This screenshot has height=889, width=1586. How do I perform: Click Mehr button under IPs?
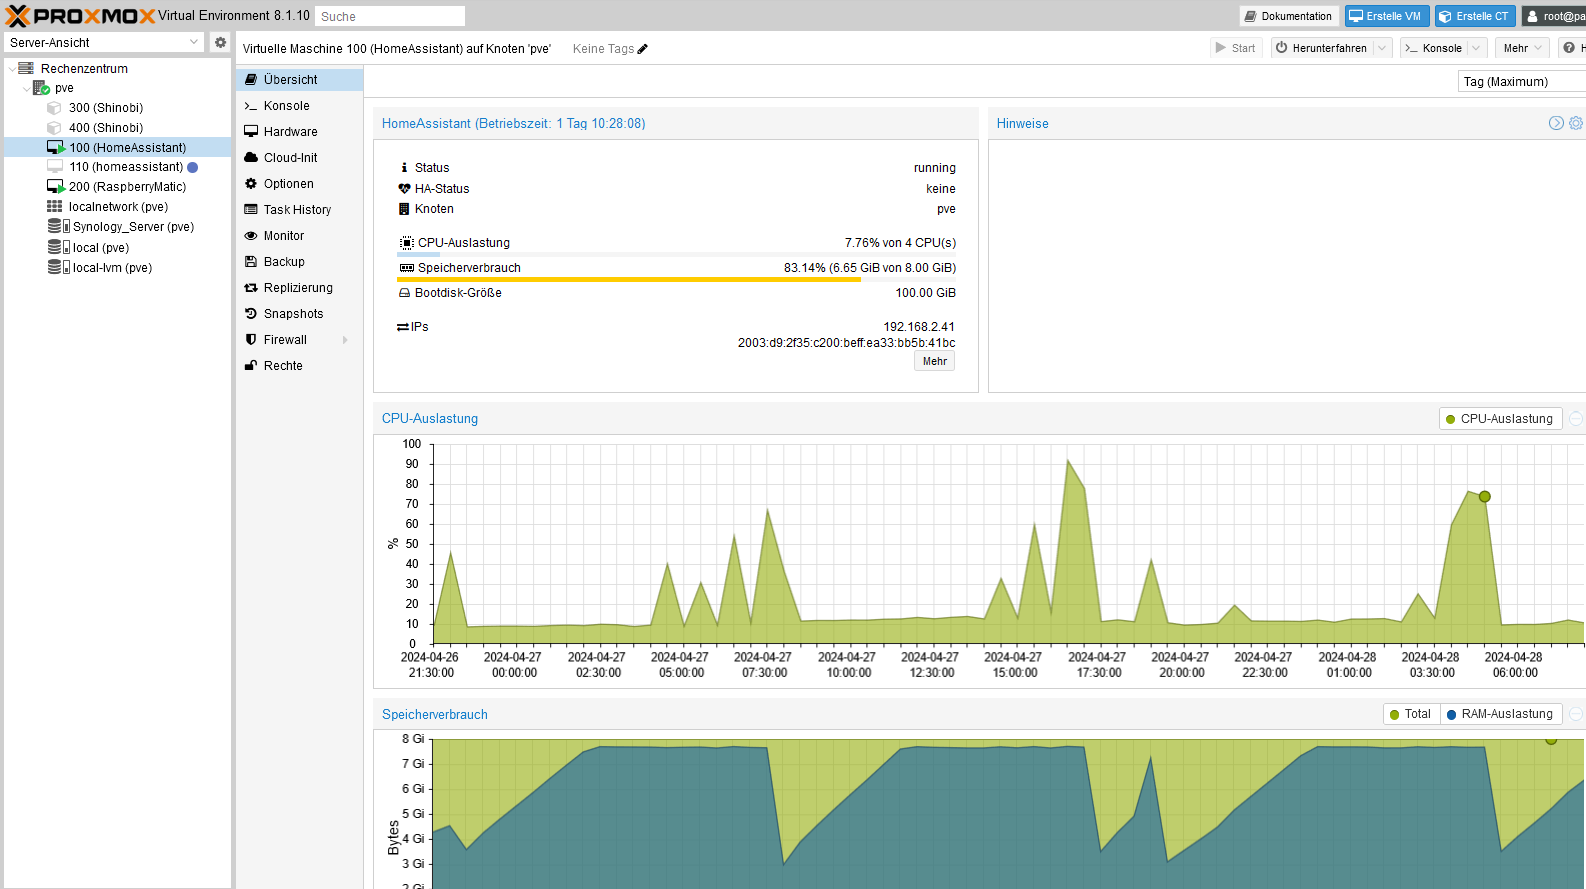(x=935, y=362)
